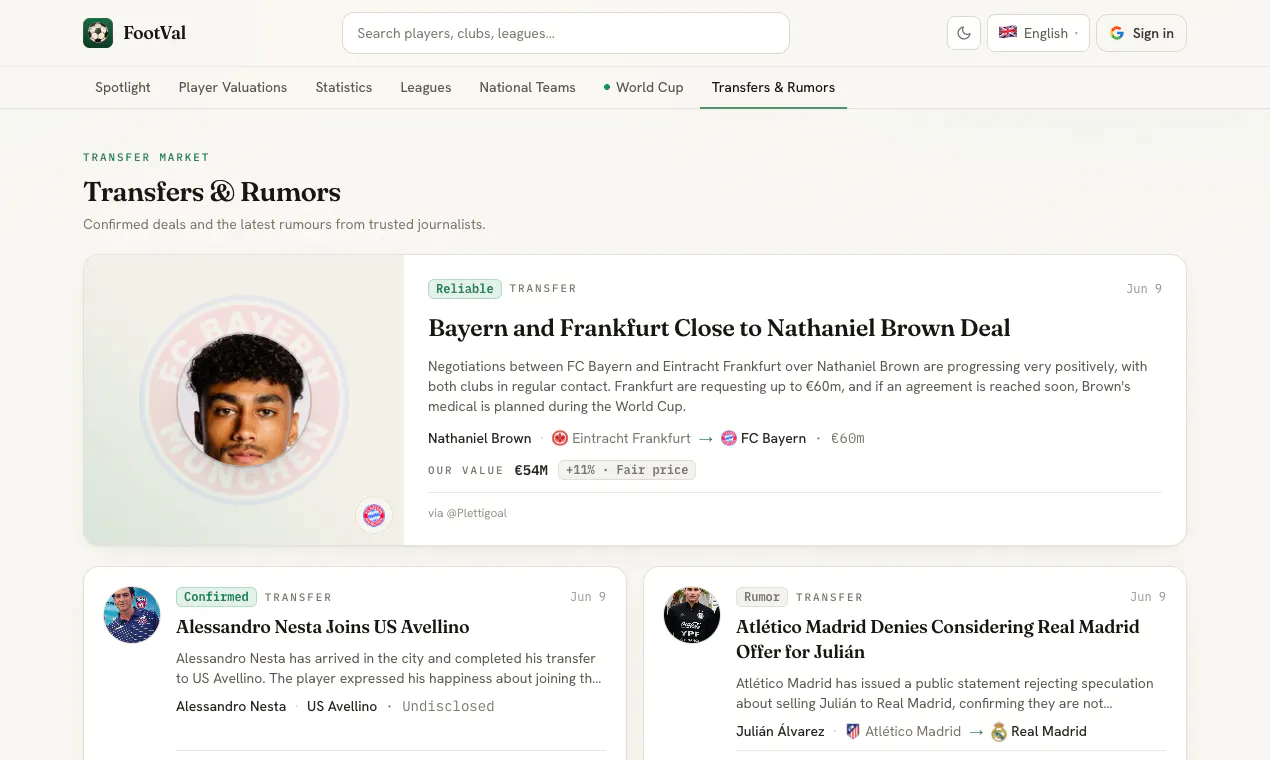1270x760 pixels.
Task: Click the €54M value figure
Action: pyautogui.click(x=531, y=470)
